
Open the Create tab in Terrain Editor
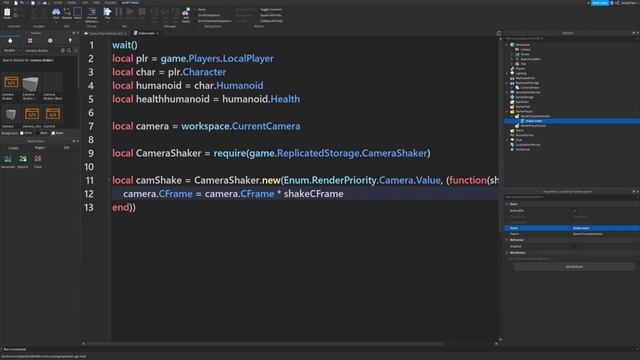13,148
